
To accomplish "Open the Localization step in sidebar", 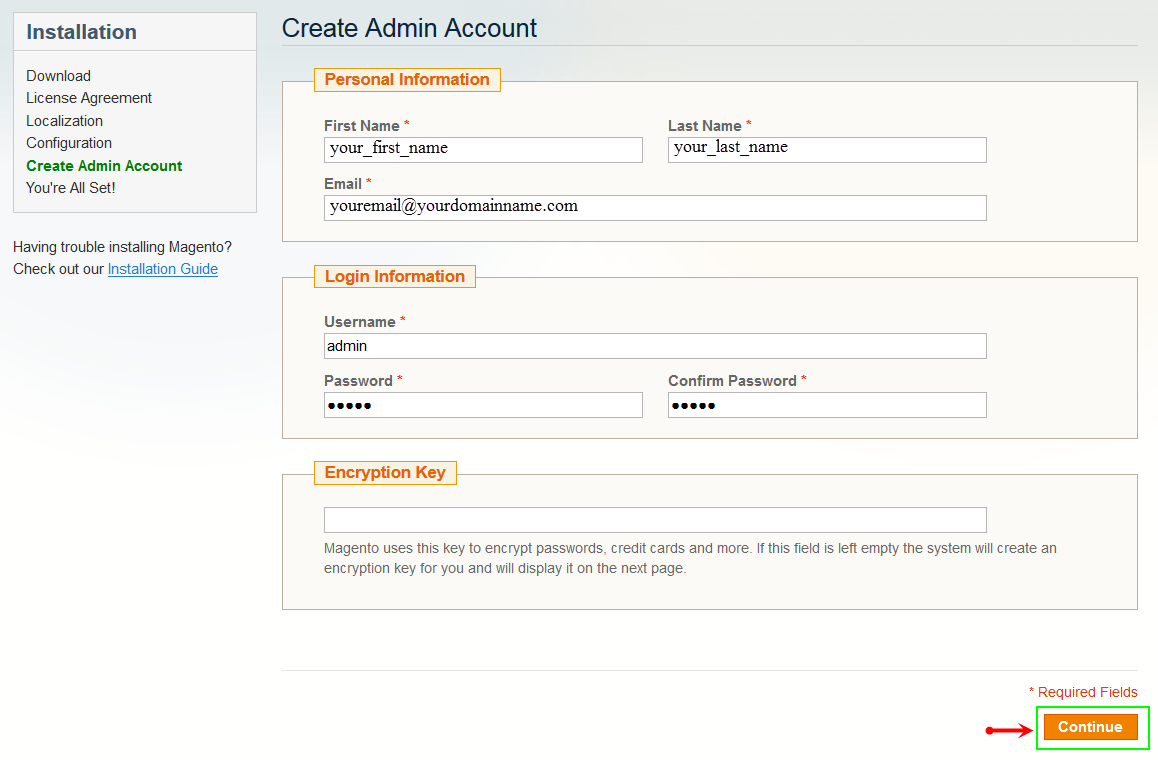I will (64, 121).
